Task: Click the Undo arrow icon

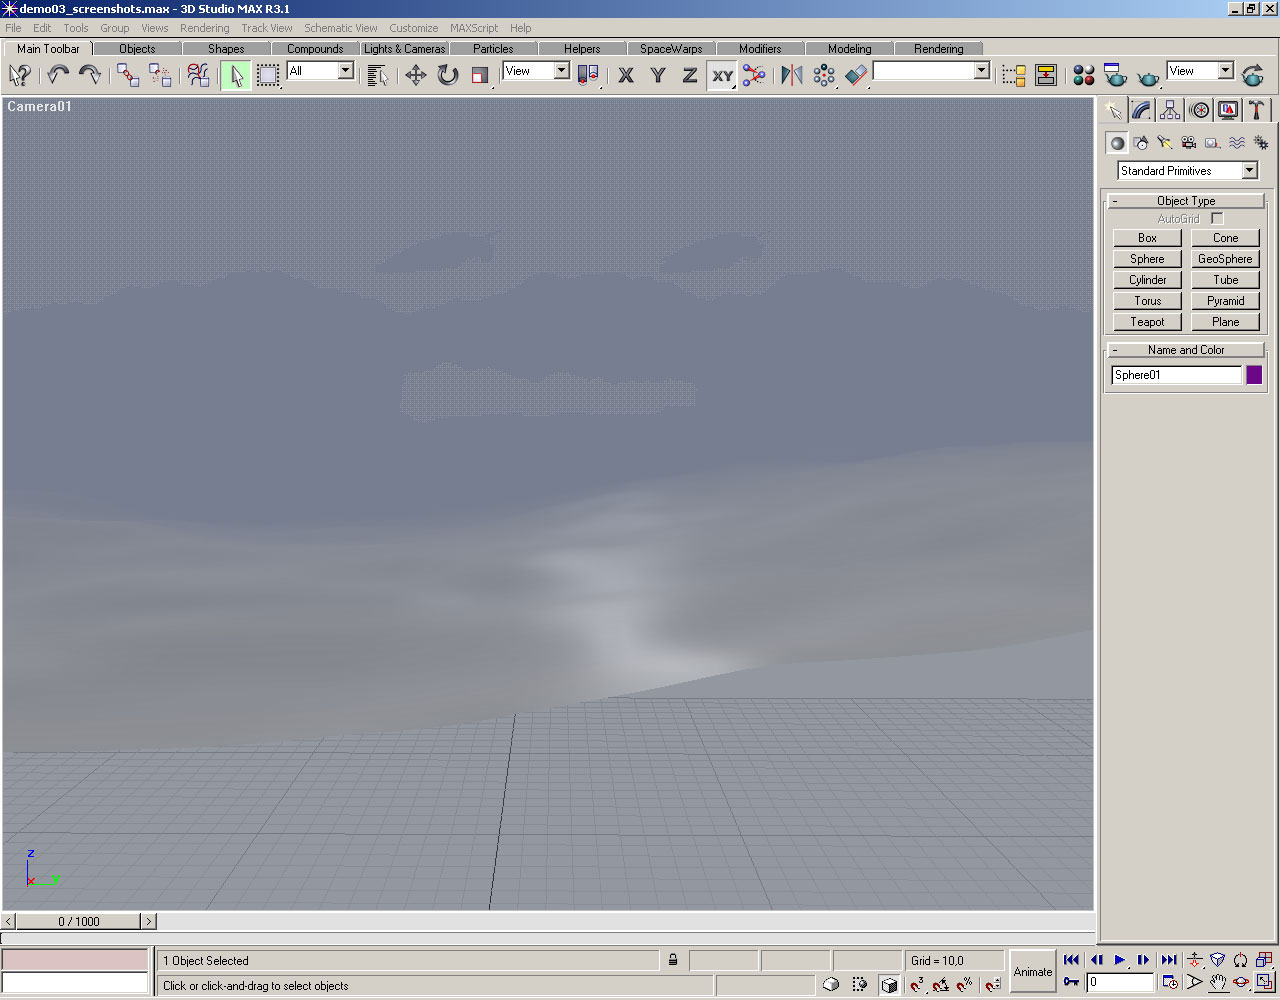Action: [x=58, y=75]
